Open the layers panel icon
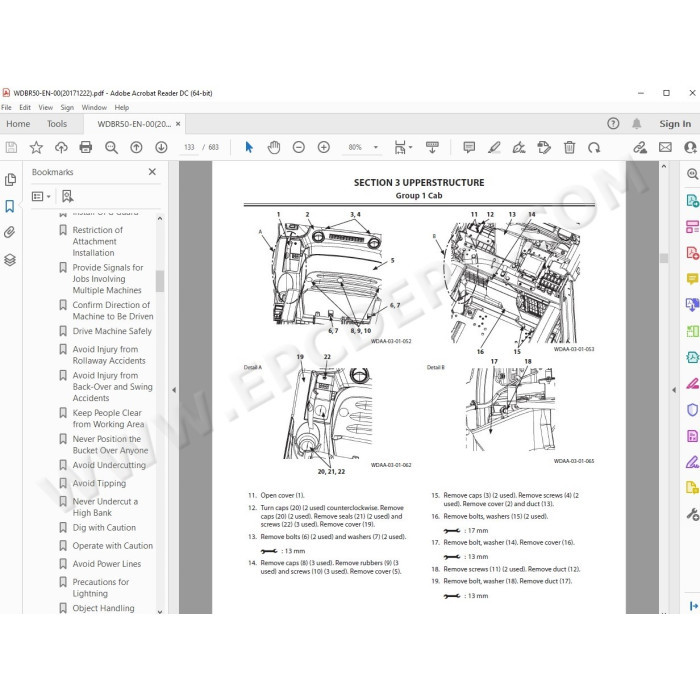 10,259
